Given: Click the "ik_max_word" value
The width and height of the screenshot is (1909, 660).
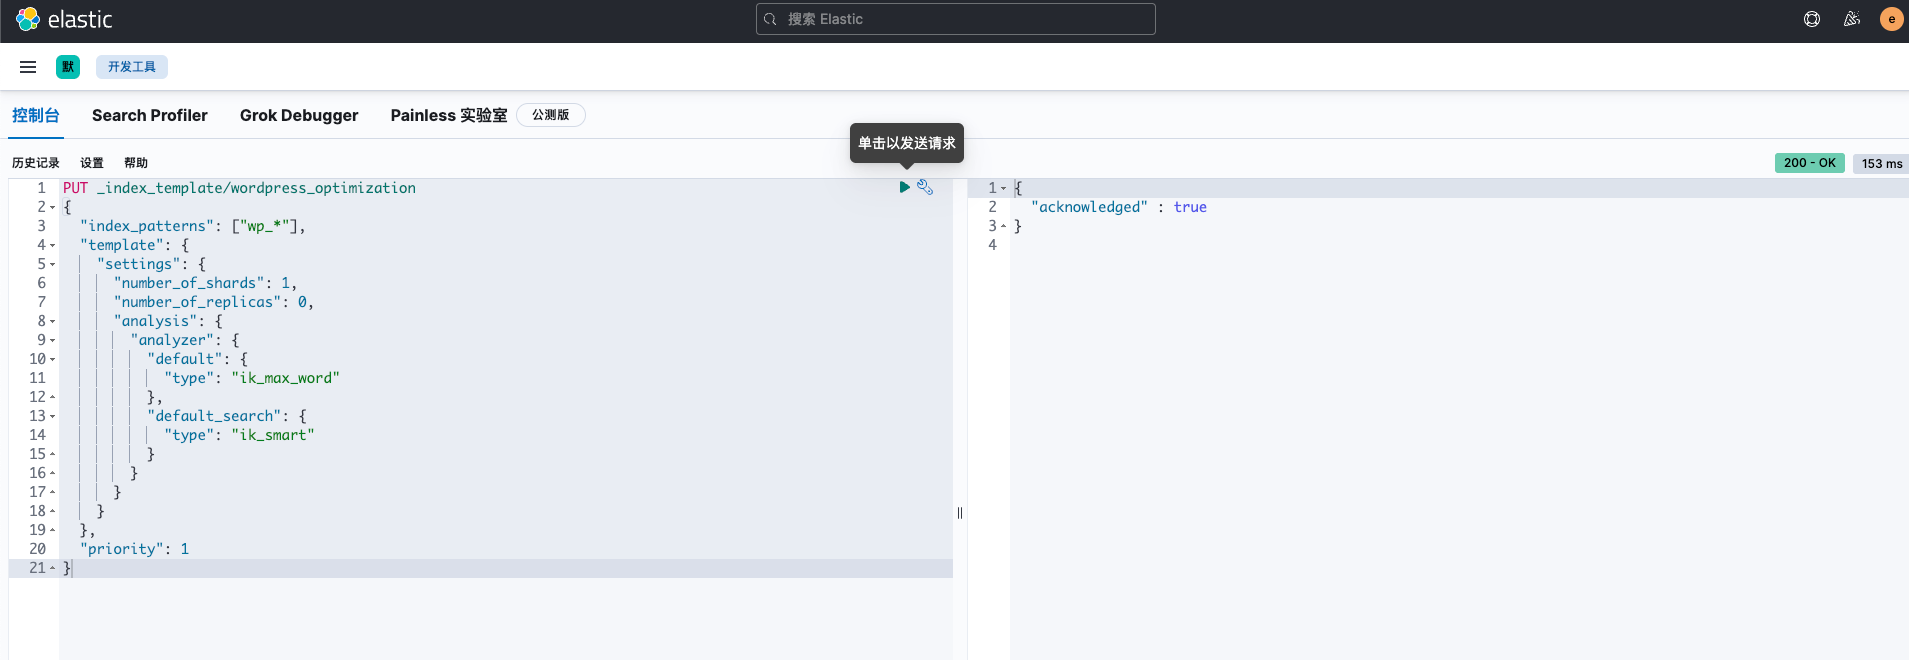Looking at the screenshot, I should (x=286, y=378).
